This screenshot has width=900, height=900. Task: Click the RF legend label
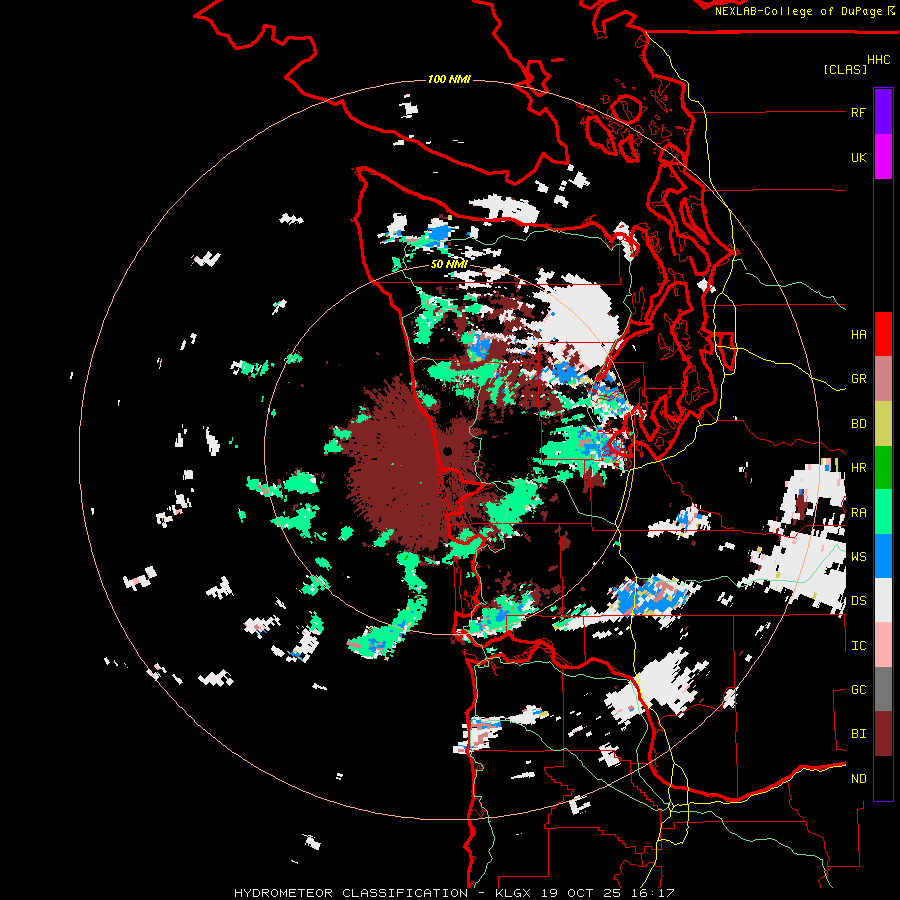coord(858,112)
